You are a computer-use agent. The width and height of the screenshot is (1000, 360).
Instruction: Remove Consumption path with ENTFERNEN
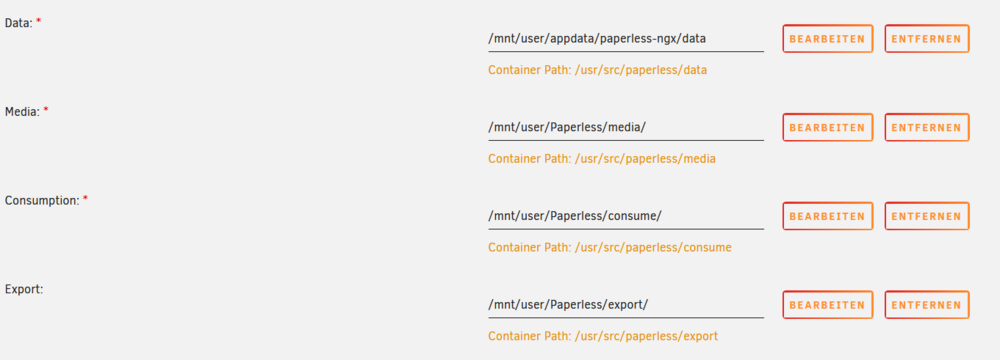click(x=927, y=216)
